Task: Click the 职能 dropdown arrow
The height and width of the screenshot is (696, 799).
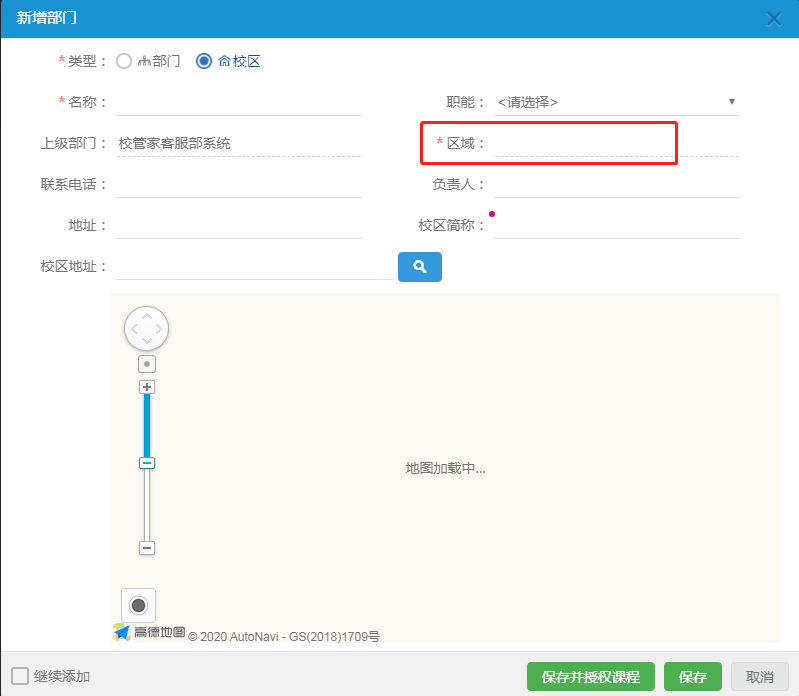Action: pos(732,102)
